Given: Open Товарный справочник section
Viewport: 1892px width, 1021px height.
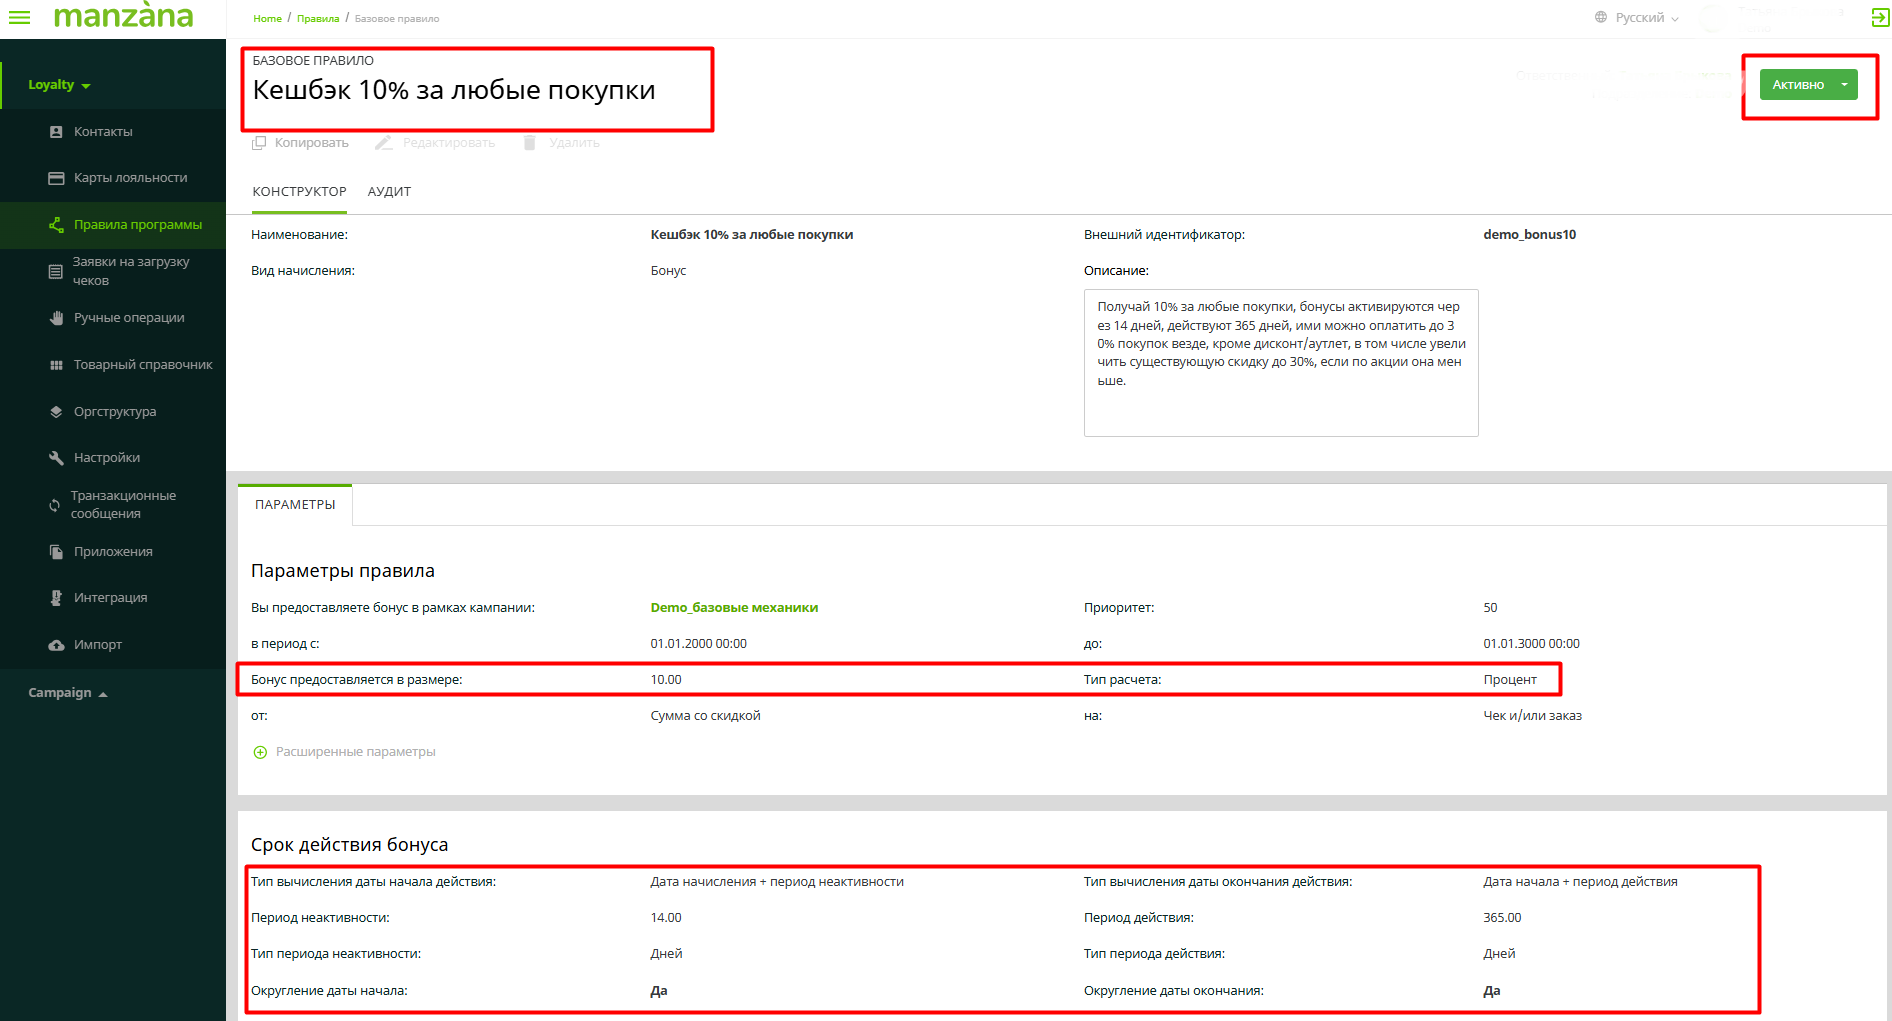Looking at the screenshot, I should pyautogui.click(x=142, y=365).
